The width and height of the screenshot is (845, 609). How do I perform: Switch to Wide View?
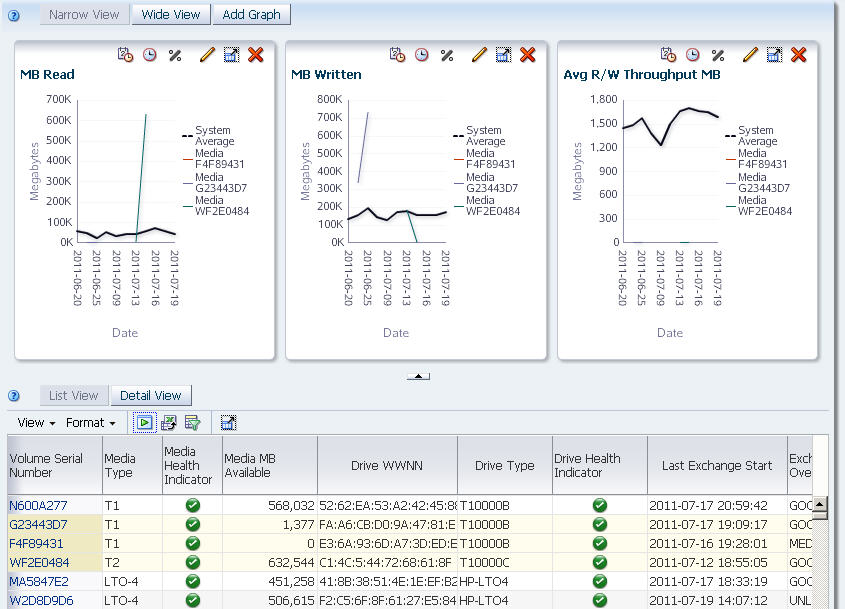coord(171,15)
